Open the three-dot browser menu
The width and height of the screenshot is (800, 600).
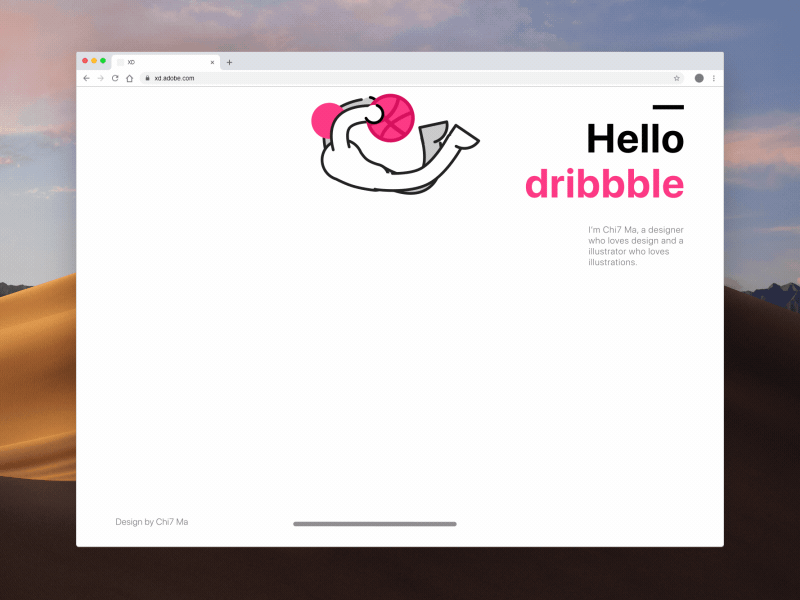pyautogui.click(x=713, y=77)
